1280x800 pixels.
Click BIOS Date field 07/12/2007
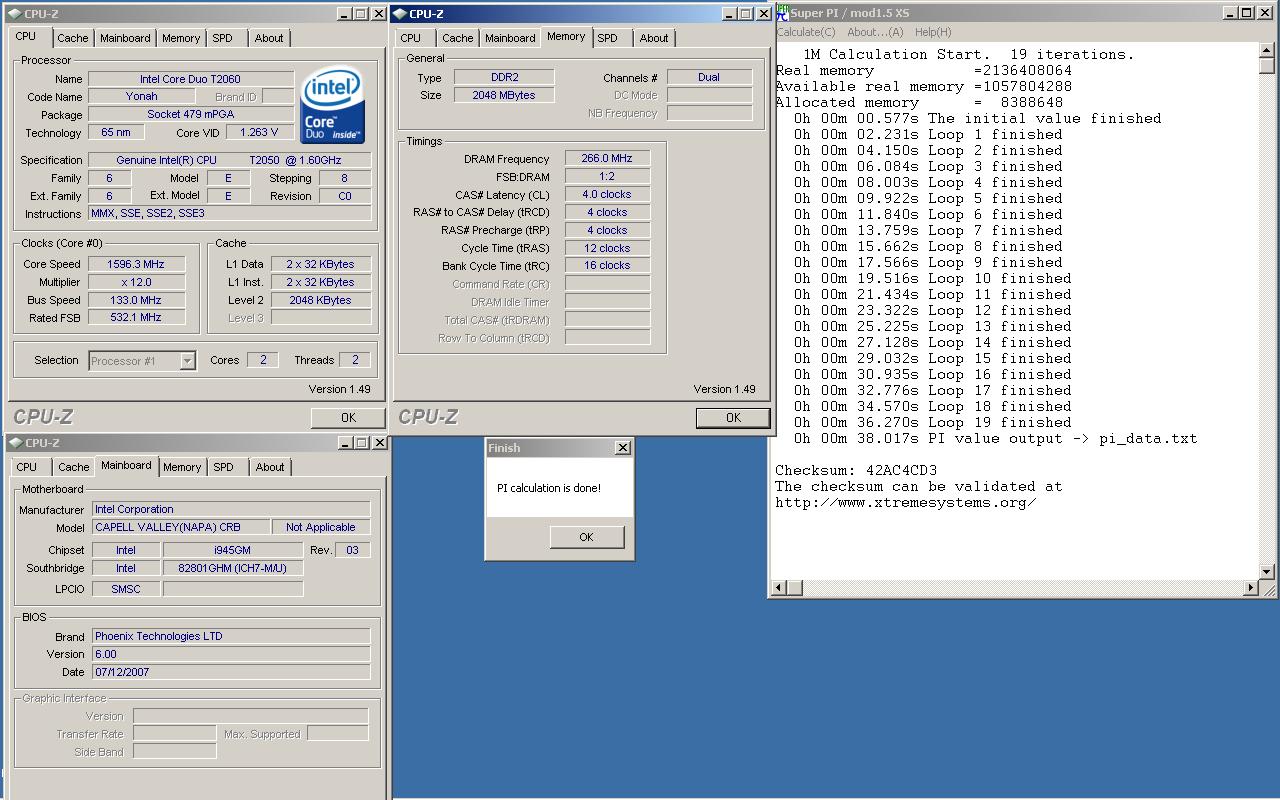click(x=231, y=672)
